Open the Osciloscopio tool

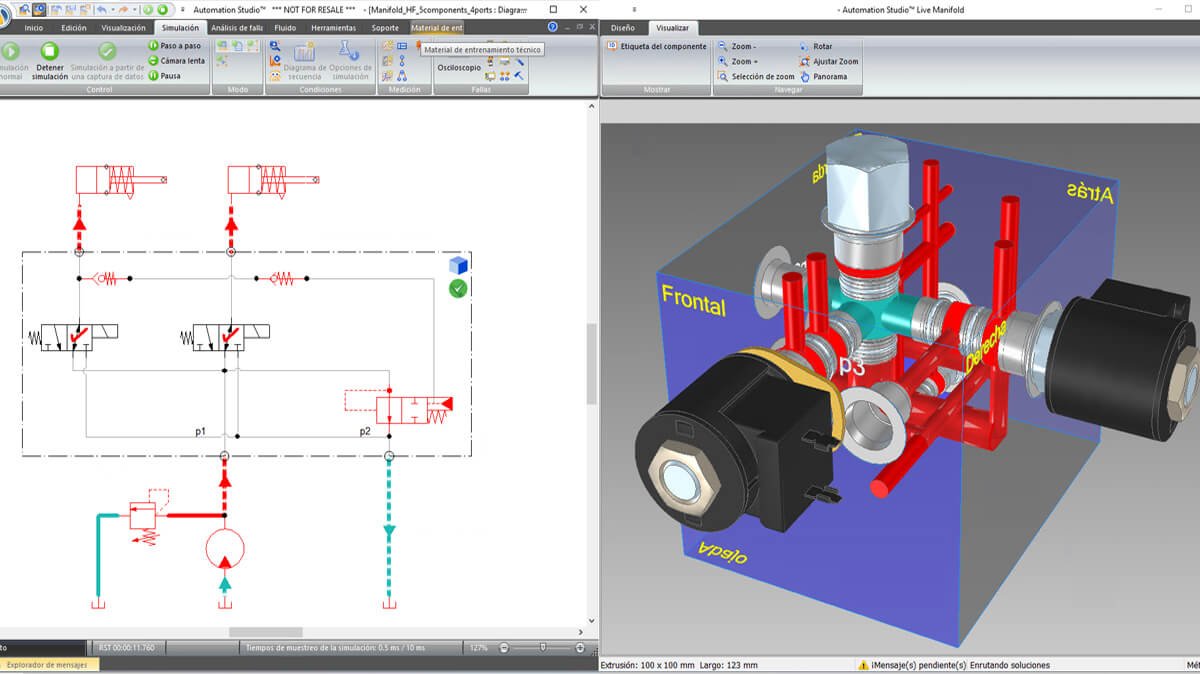coord(458,67)
